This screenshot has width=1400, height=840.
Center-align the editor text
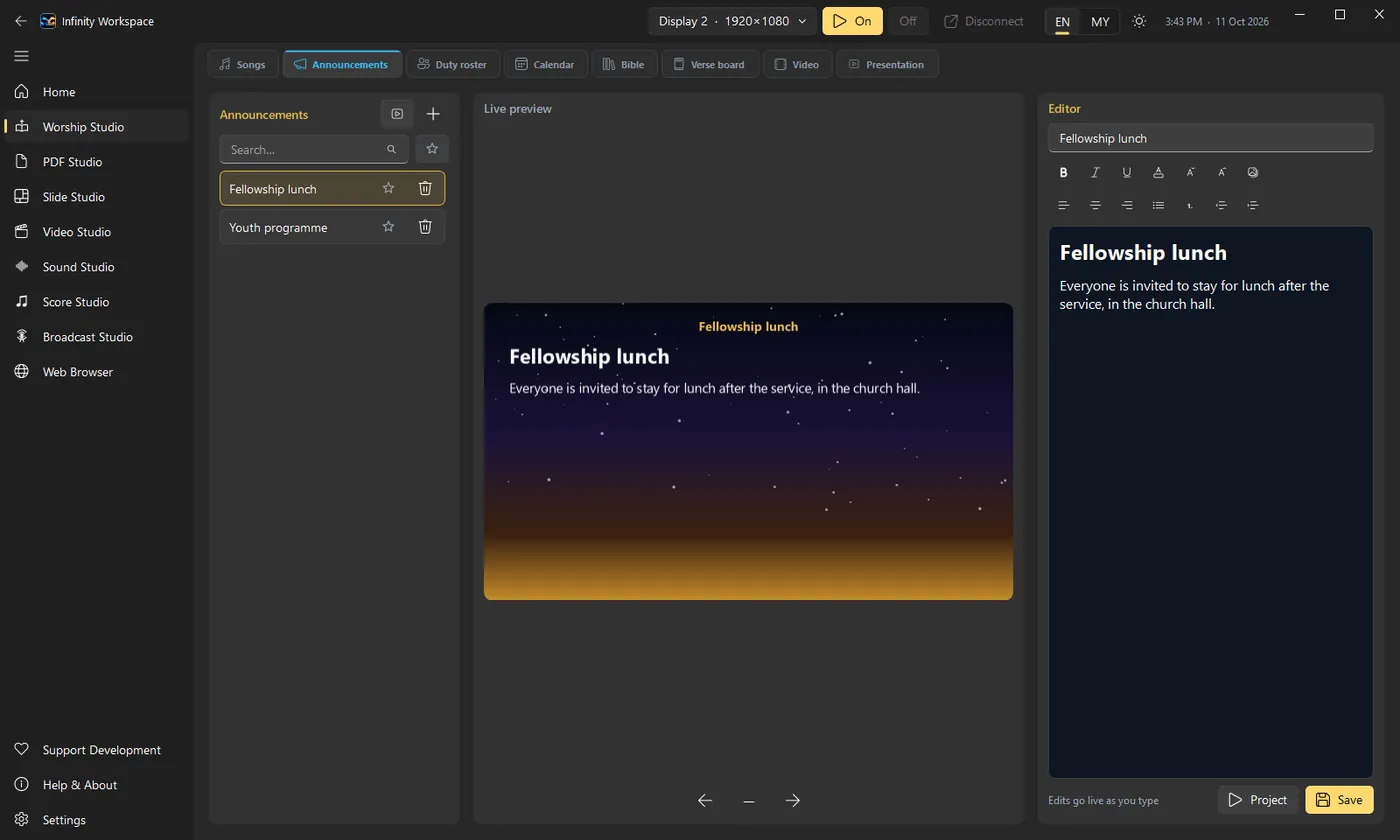(1095, 205)
